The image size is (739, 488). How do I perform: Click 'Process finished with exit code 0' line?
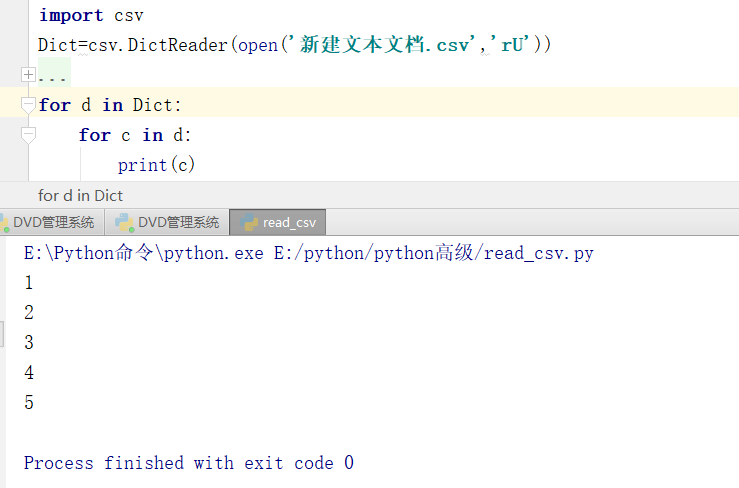pyautogui.click(x=189, y=463)
